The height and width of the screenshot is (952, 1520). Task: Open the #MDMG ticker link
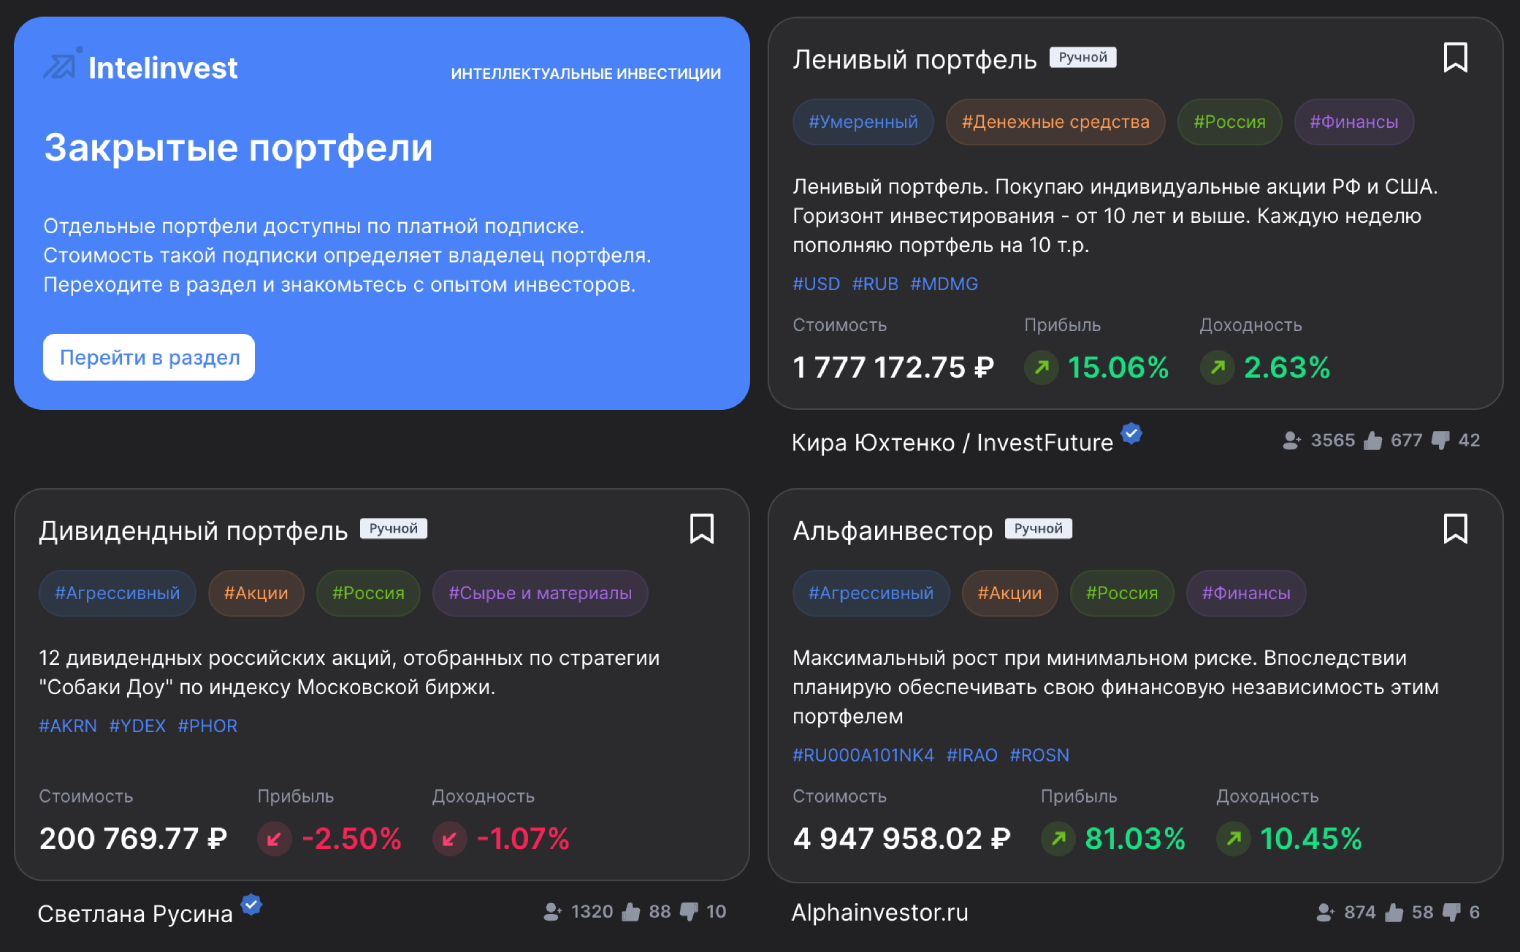coord(944,284)
